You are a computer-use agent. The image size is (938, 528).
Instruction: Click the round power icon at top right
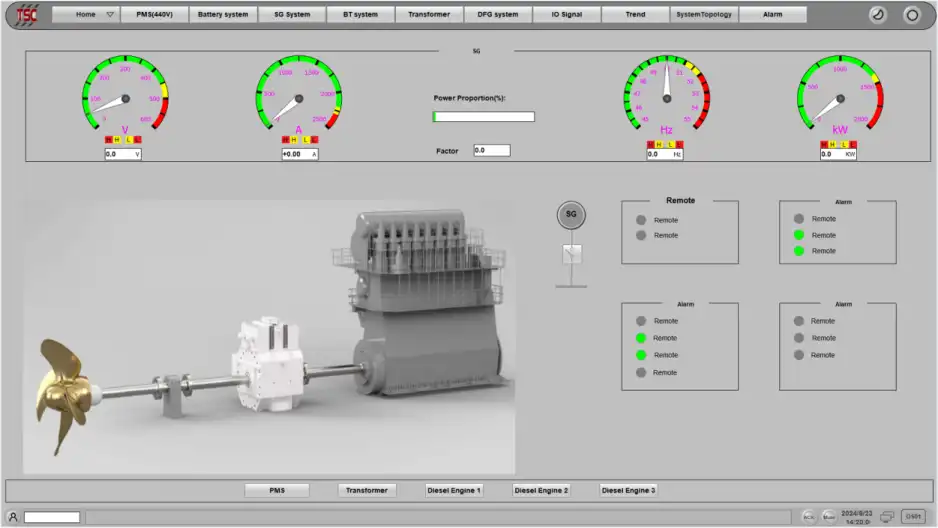coord(911,15)
